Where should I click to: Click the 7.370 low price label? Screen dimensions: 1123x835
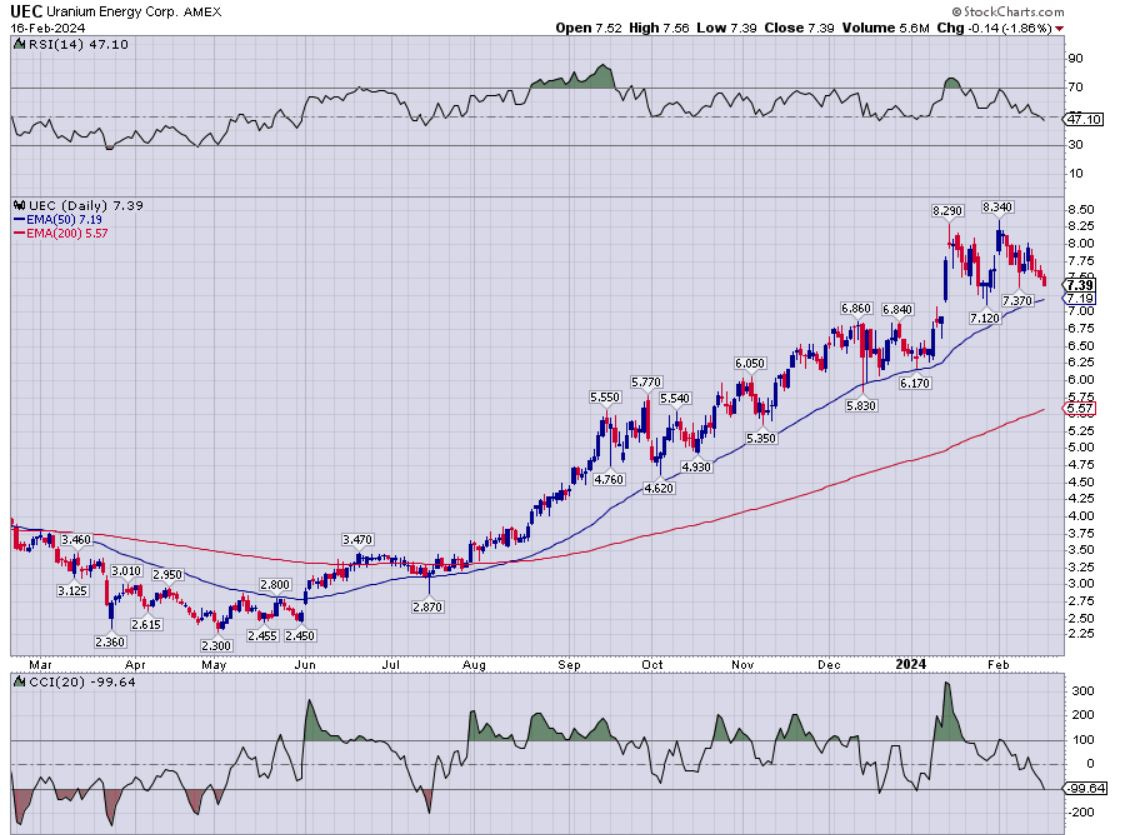[1017, 301]
